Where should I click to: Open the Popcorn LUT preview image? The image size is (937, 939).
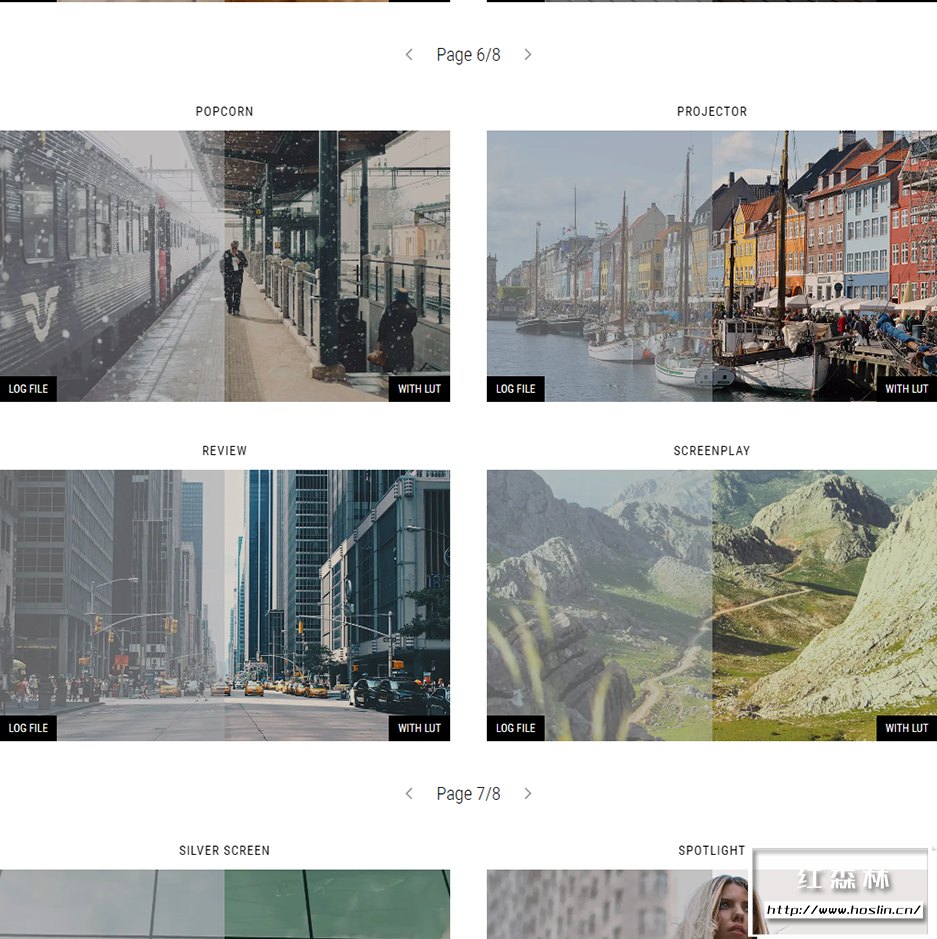click(225, 266)
